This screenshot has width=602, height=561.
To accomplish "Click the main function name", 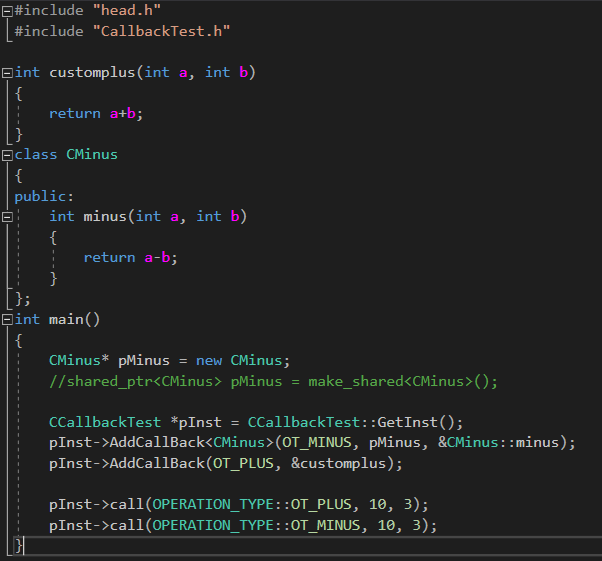I will pos(66,319).
